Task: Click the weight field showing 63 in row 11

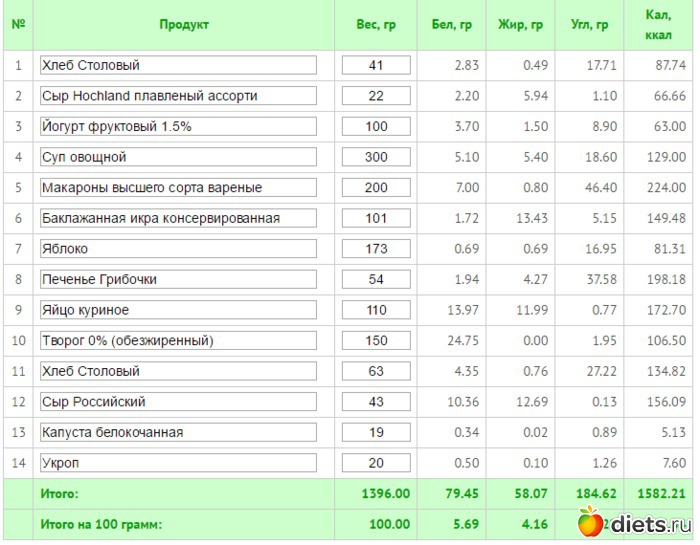Action: coord(376,371)
